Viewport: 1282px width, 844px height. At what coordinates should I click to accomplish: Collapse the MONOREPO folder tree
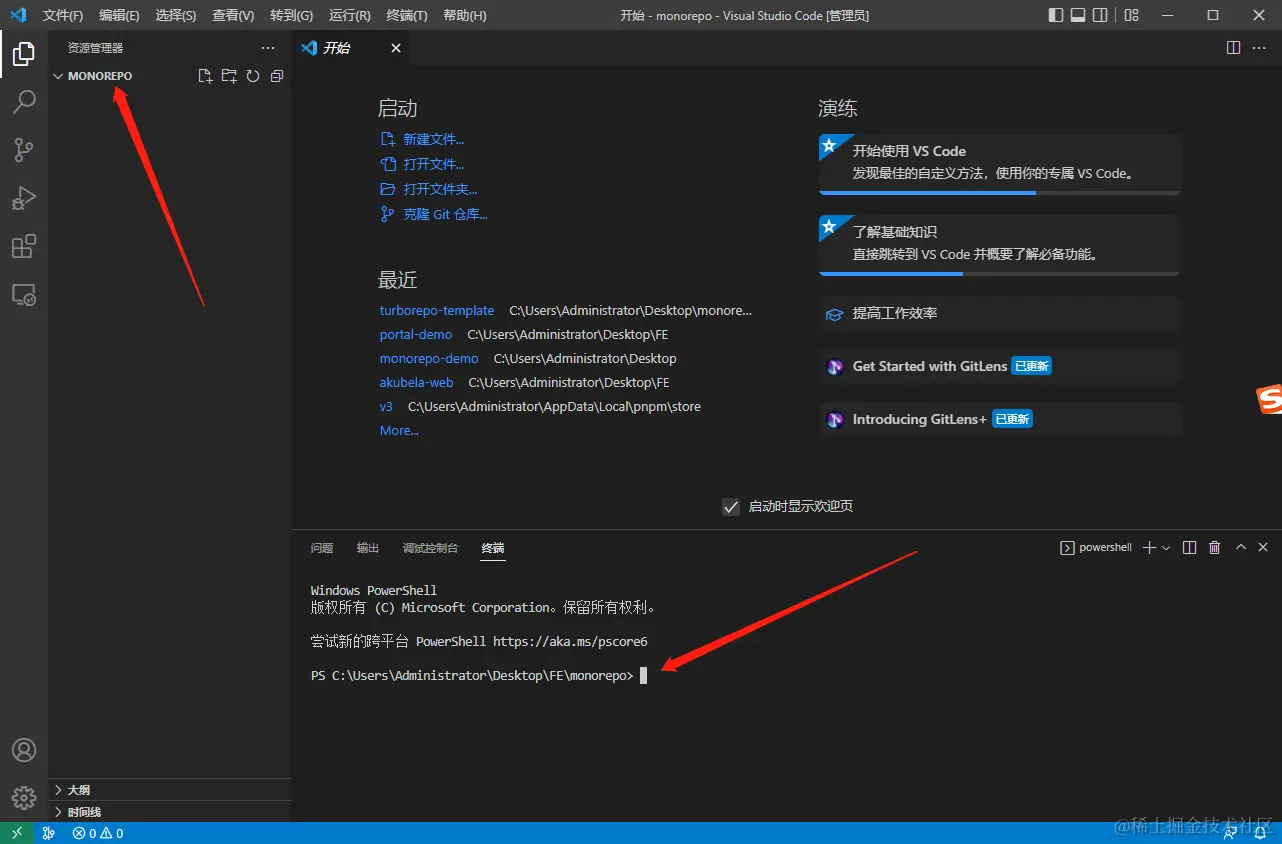(x=58, y=75)
